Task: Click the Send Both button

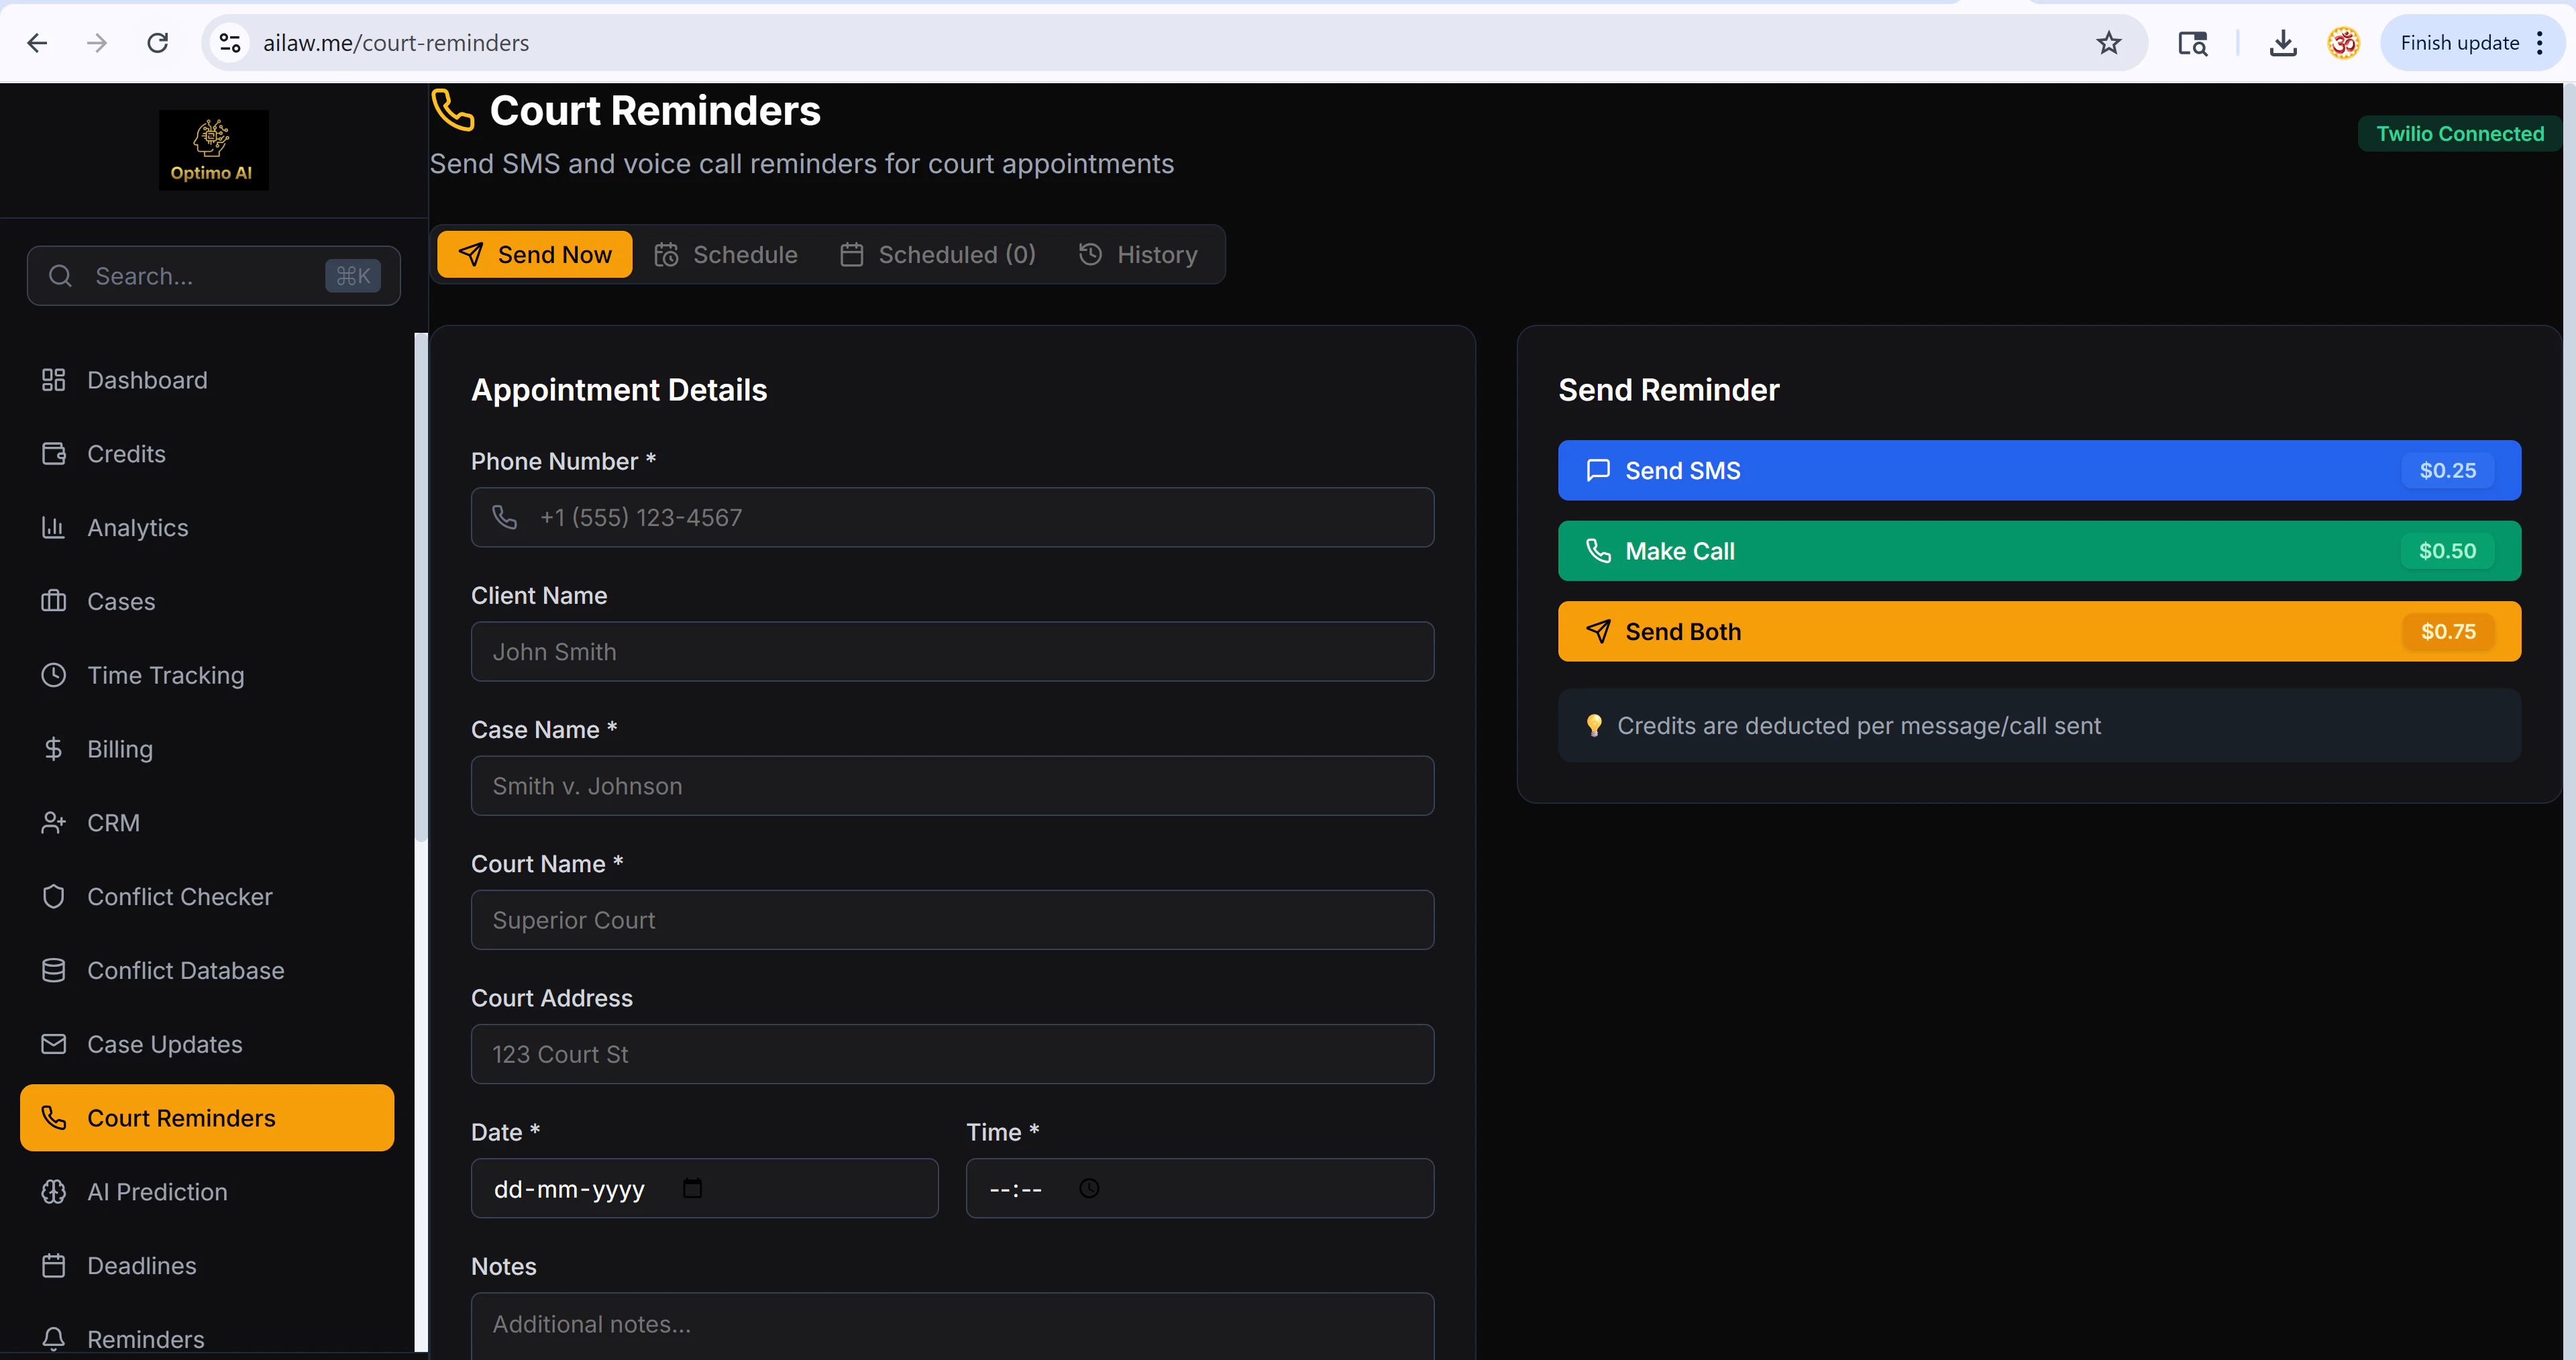Action: click(2038, 632)
